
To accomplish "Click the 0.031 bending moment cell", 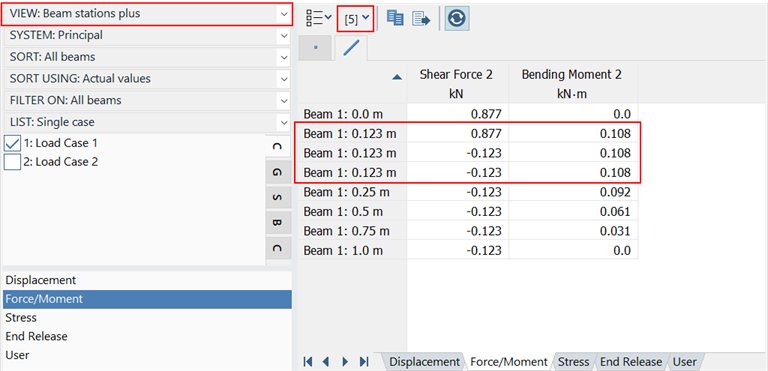I will click(x=573, y=231).
